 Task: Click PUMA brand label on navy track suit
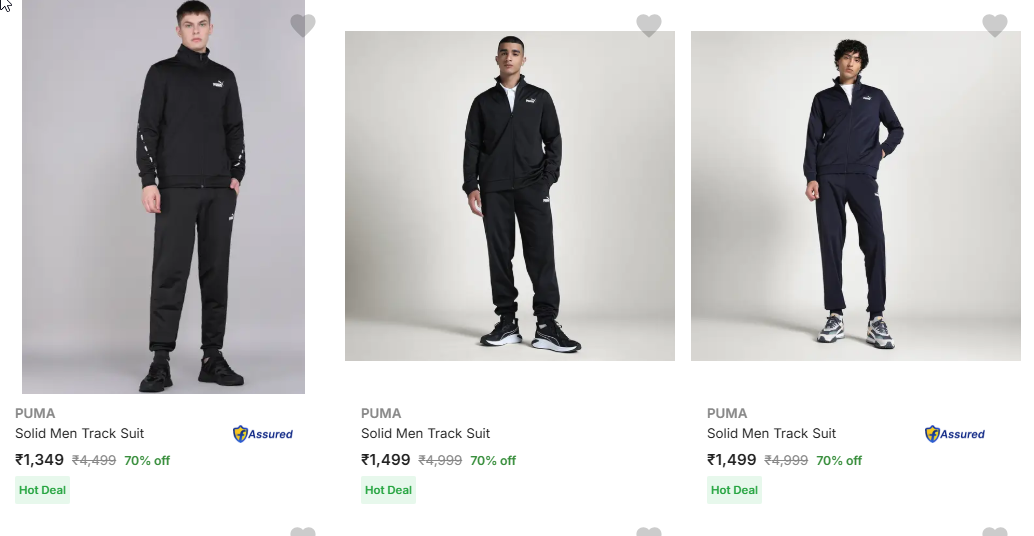pos(727,413)
